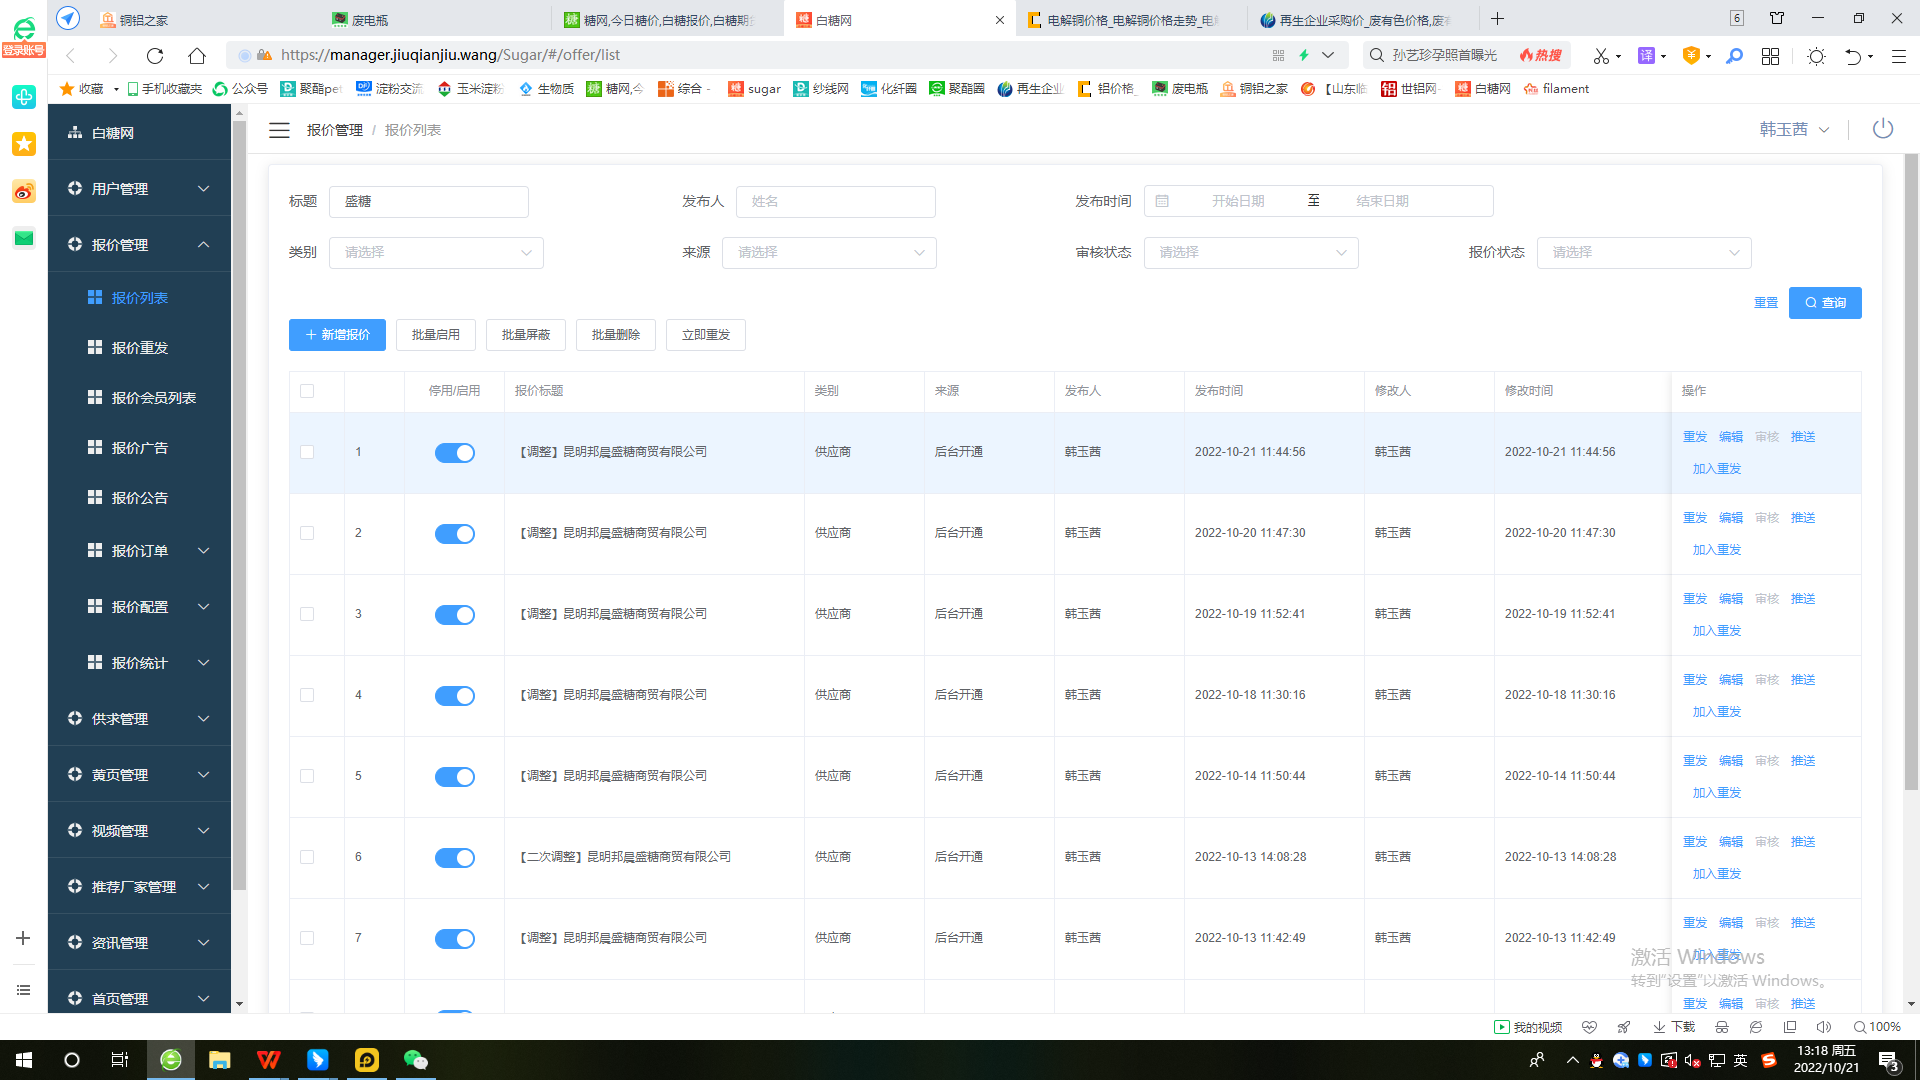Click the 新增报价 button

tap(337, 335)
